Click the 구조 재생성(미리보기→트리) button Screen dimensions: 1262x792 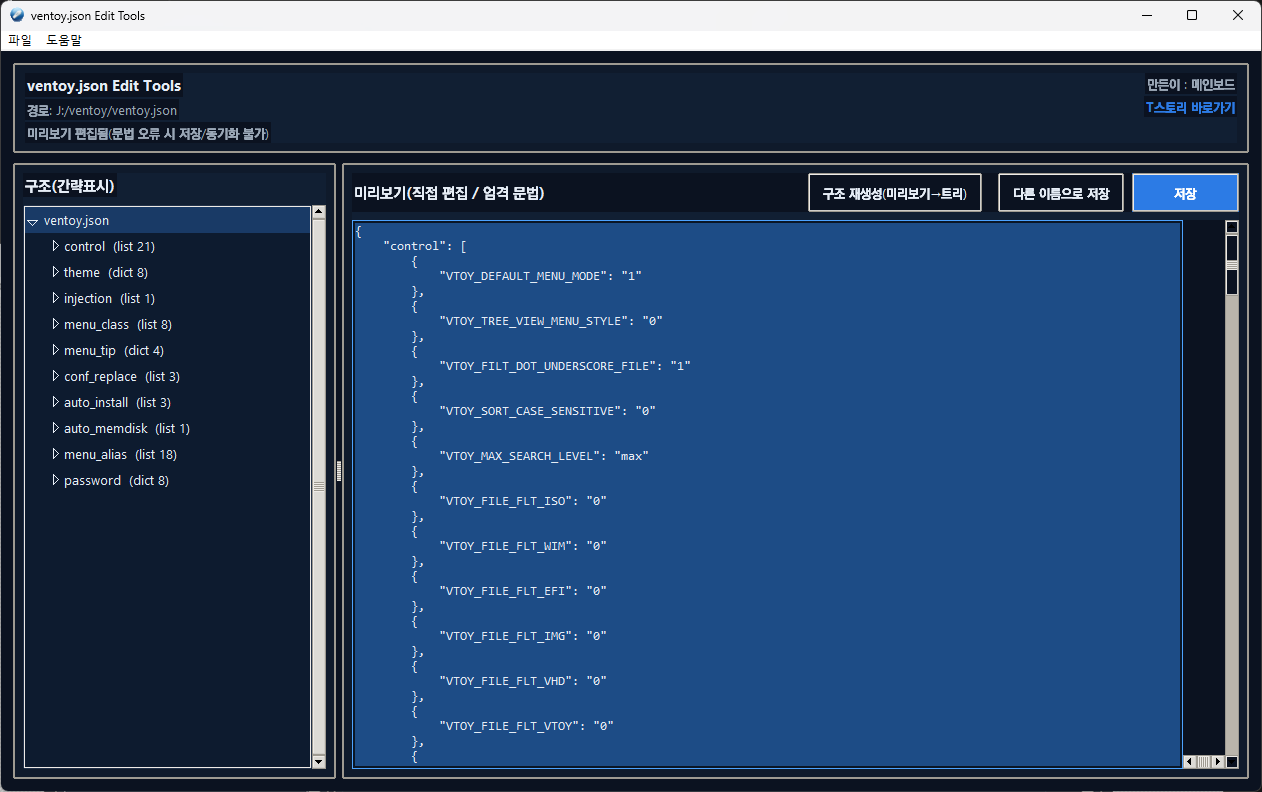coord(894,193)
